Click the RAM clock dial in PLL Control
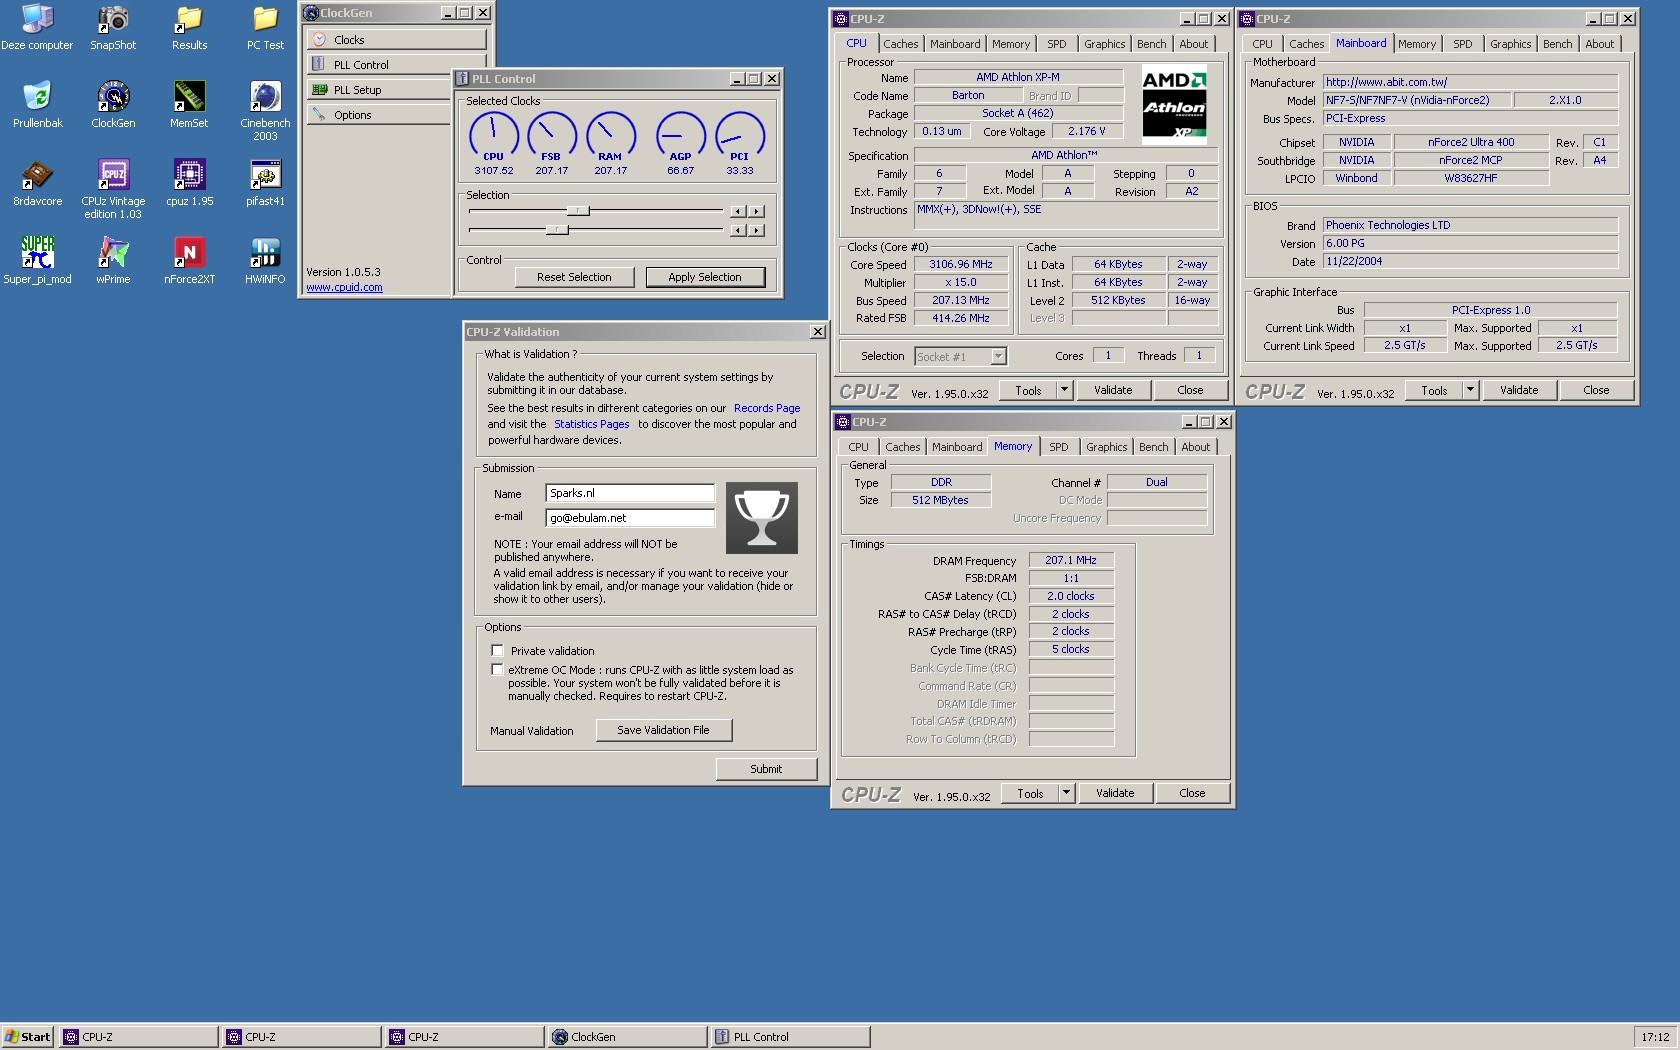This screenshot has height=1050, width=1680. pyautogui.click(x=610, y=137)
